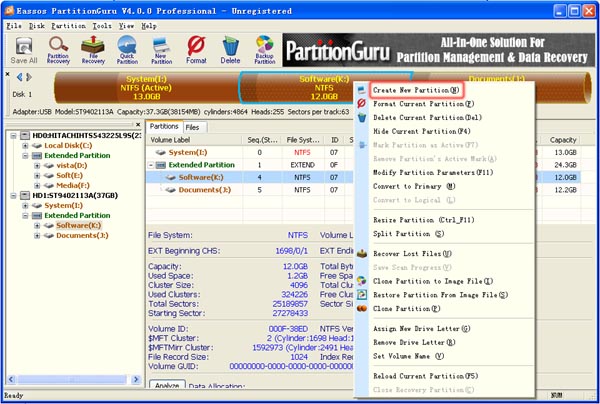The image size is (600, 404).
Task: Sort by Volume Label column header
Action: click(194, 140)
